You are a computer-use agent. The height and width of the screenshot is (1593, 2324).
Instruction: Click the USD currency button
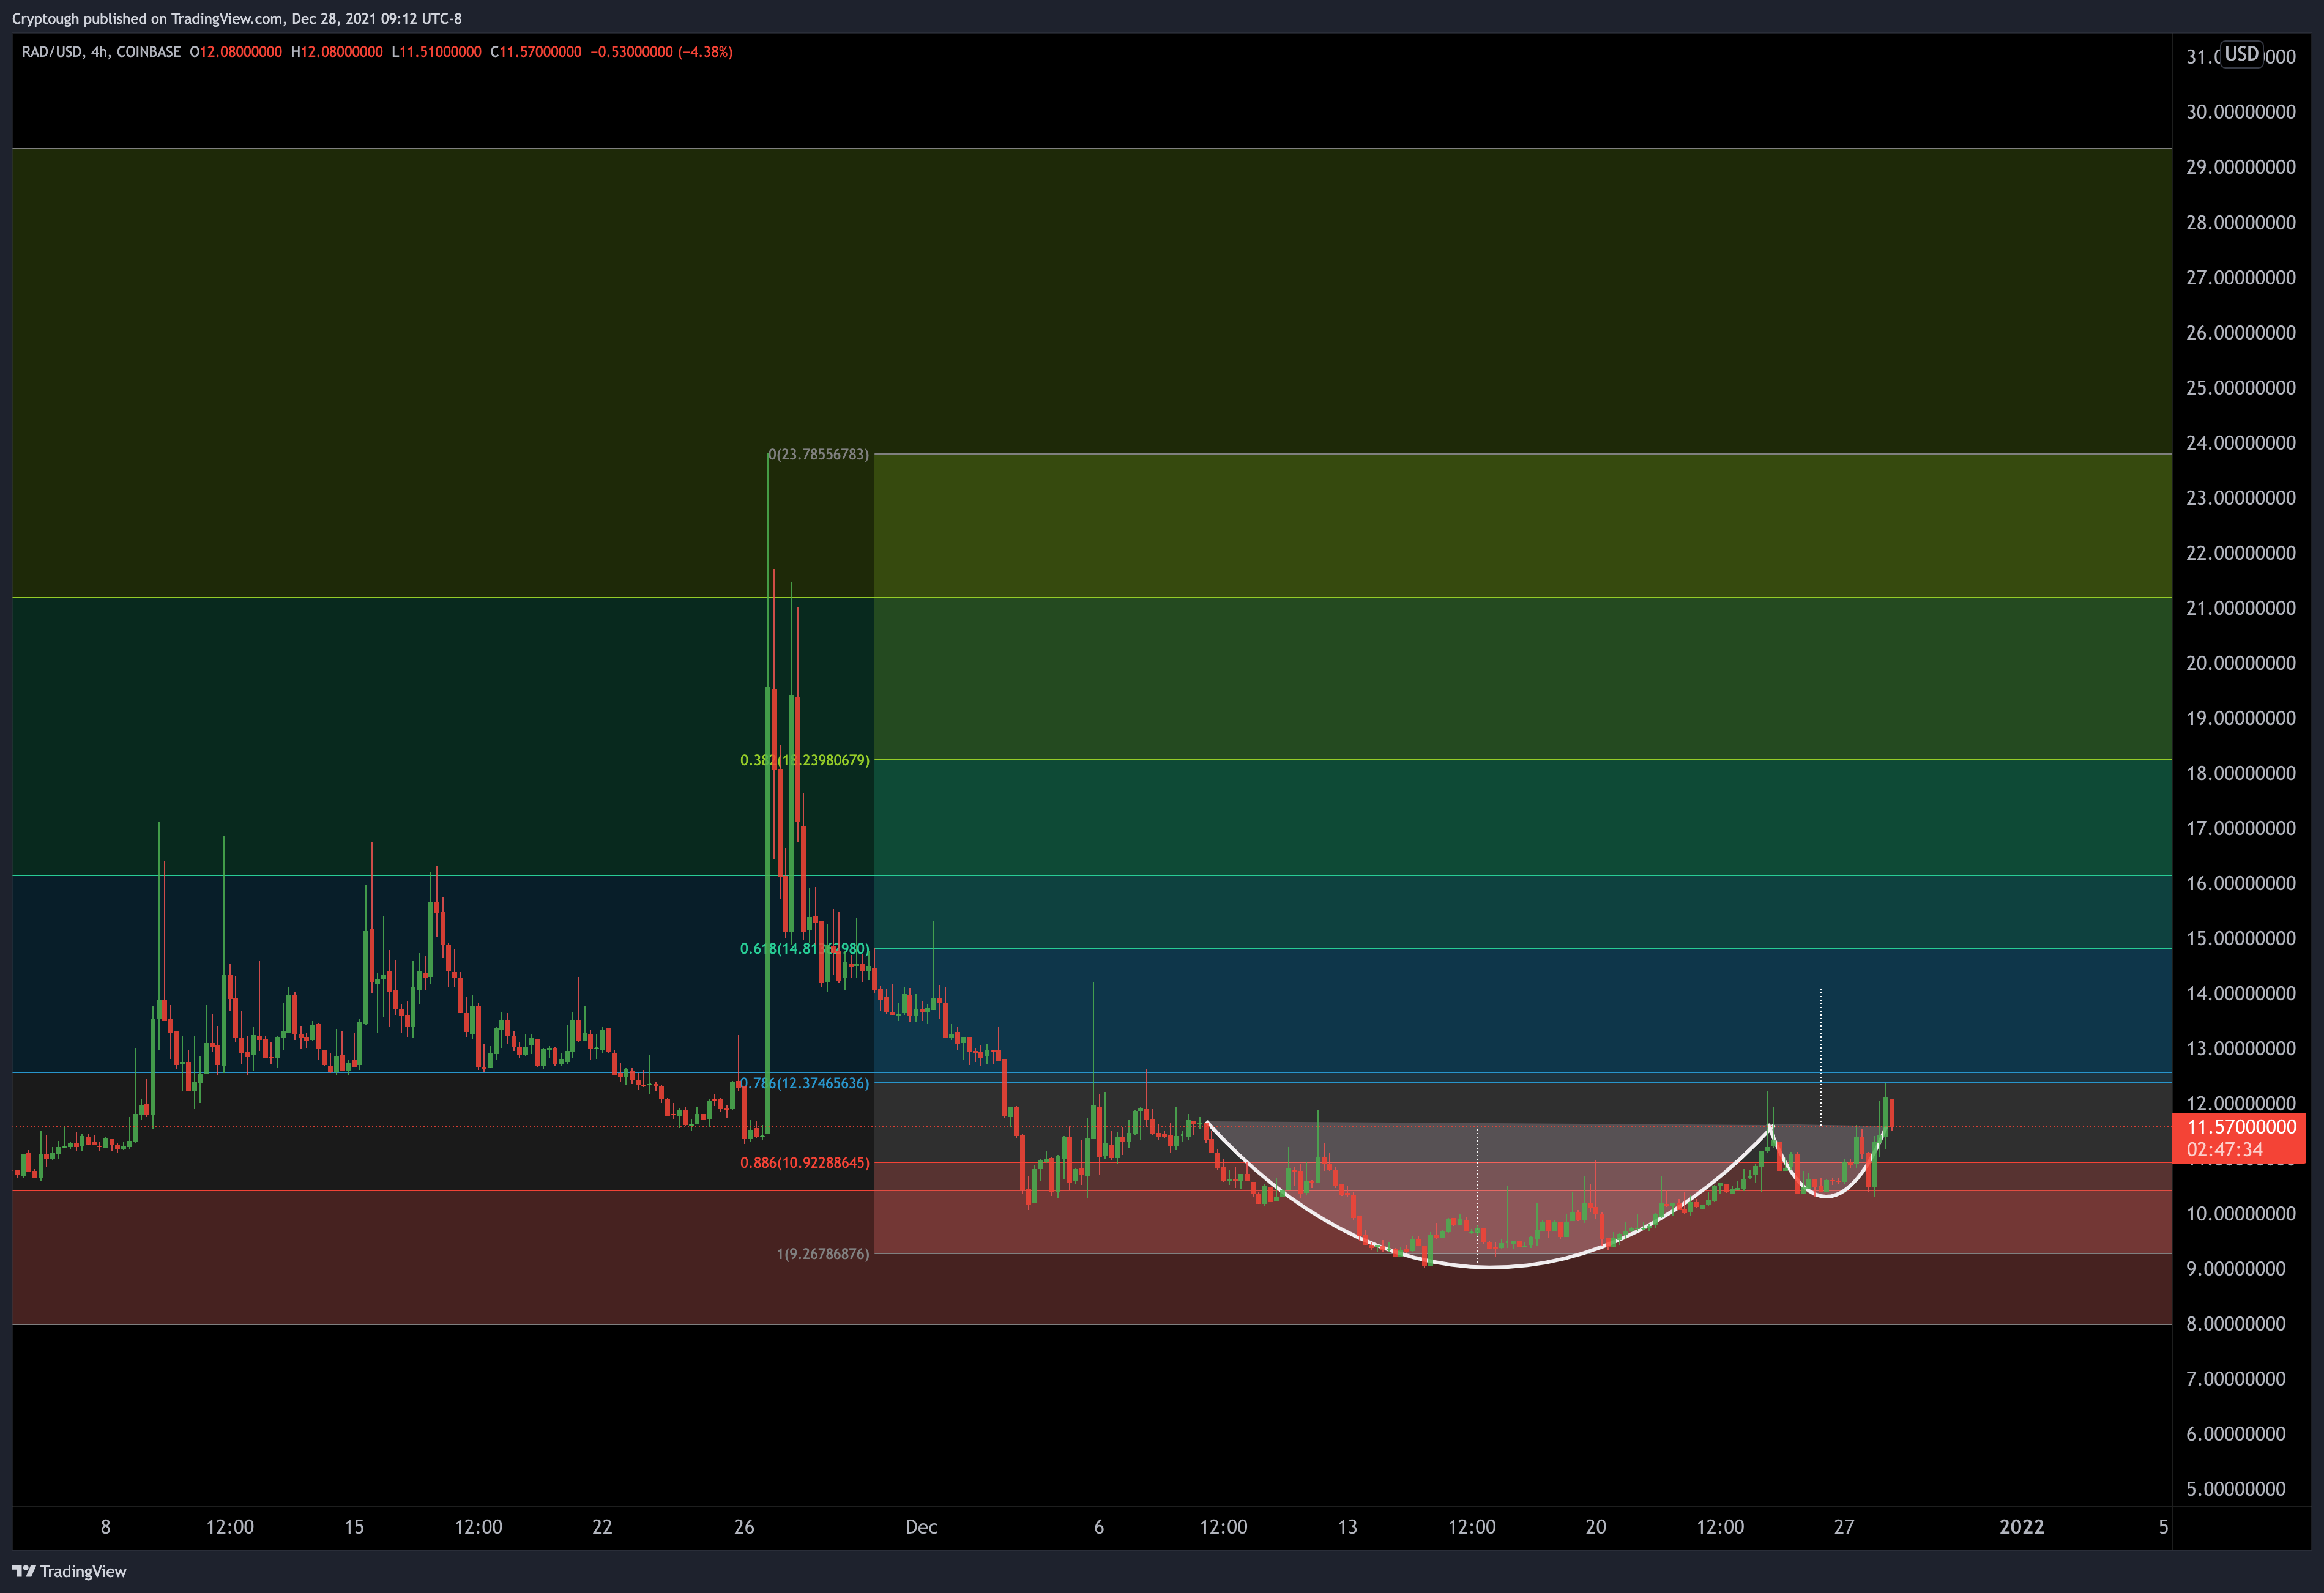coord(2240,54)
